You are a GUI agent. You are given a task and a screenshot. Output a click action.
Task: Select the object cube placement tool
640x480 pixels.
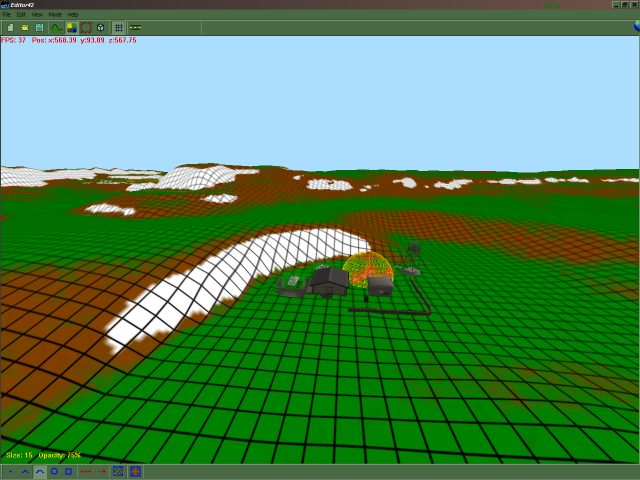click(100, 28)
